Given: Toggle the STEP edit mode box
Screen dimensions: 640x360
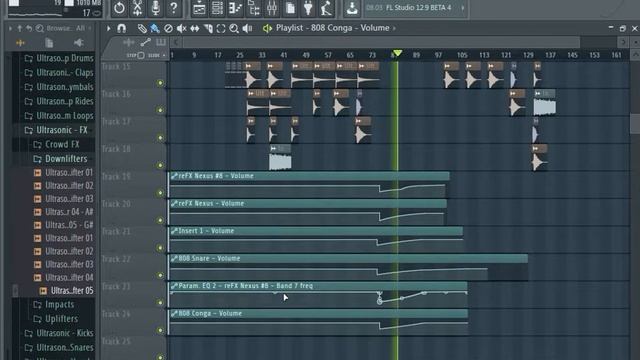Looking at the screenshot, I should (x=141, y=55).
